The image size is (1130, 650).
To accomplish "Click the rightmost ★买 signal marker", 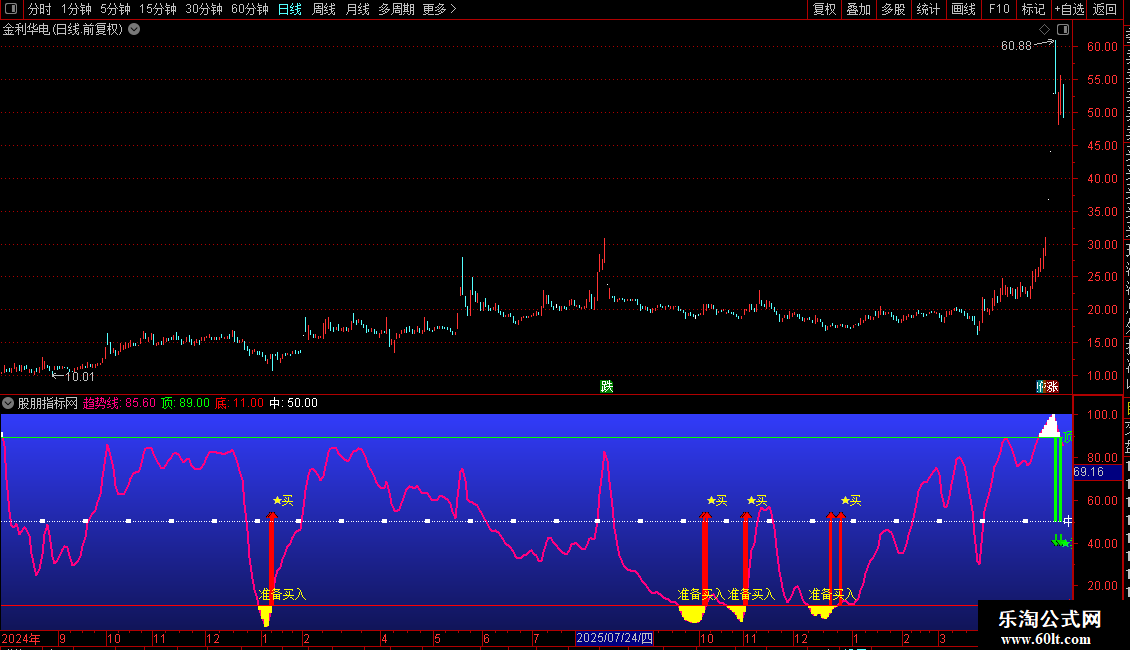I will coord(851,500).
